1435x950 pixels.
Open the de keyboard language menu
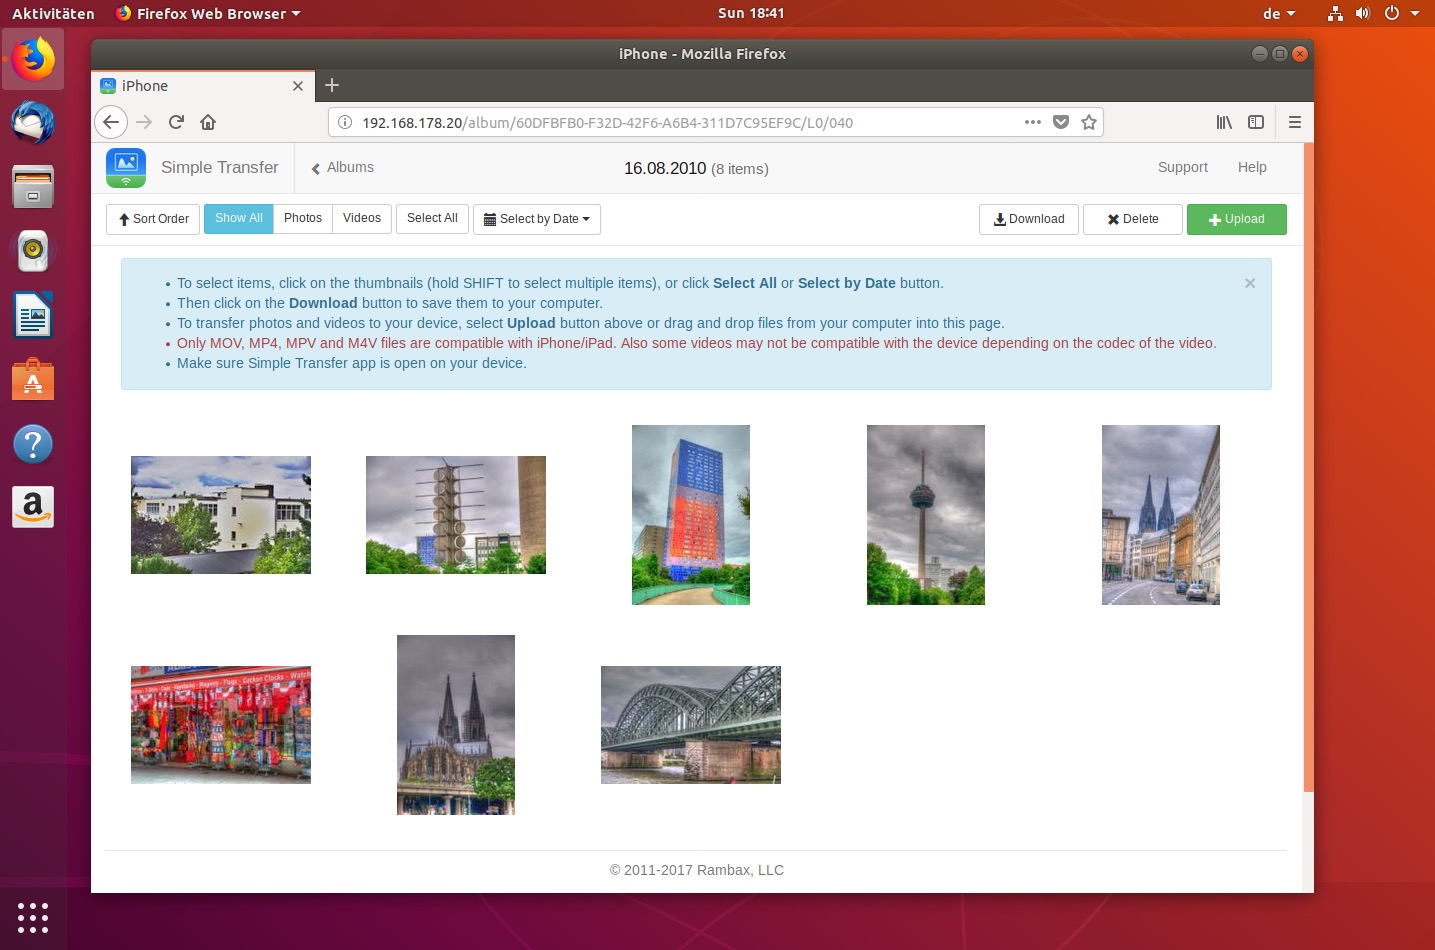1278,14
